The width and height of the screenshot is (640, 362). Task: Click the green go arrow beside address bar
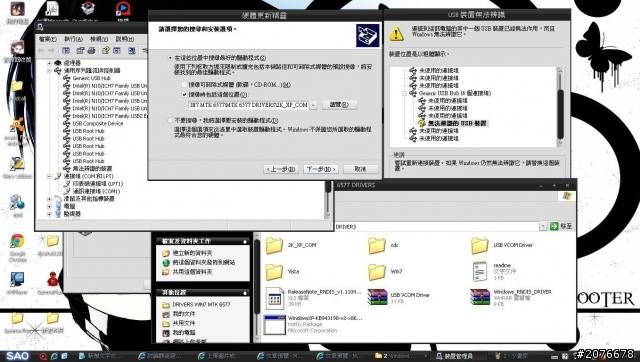tap(554, 226)
